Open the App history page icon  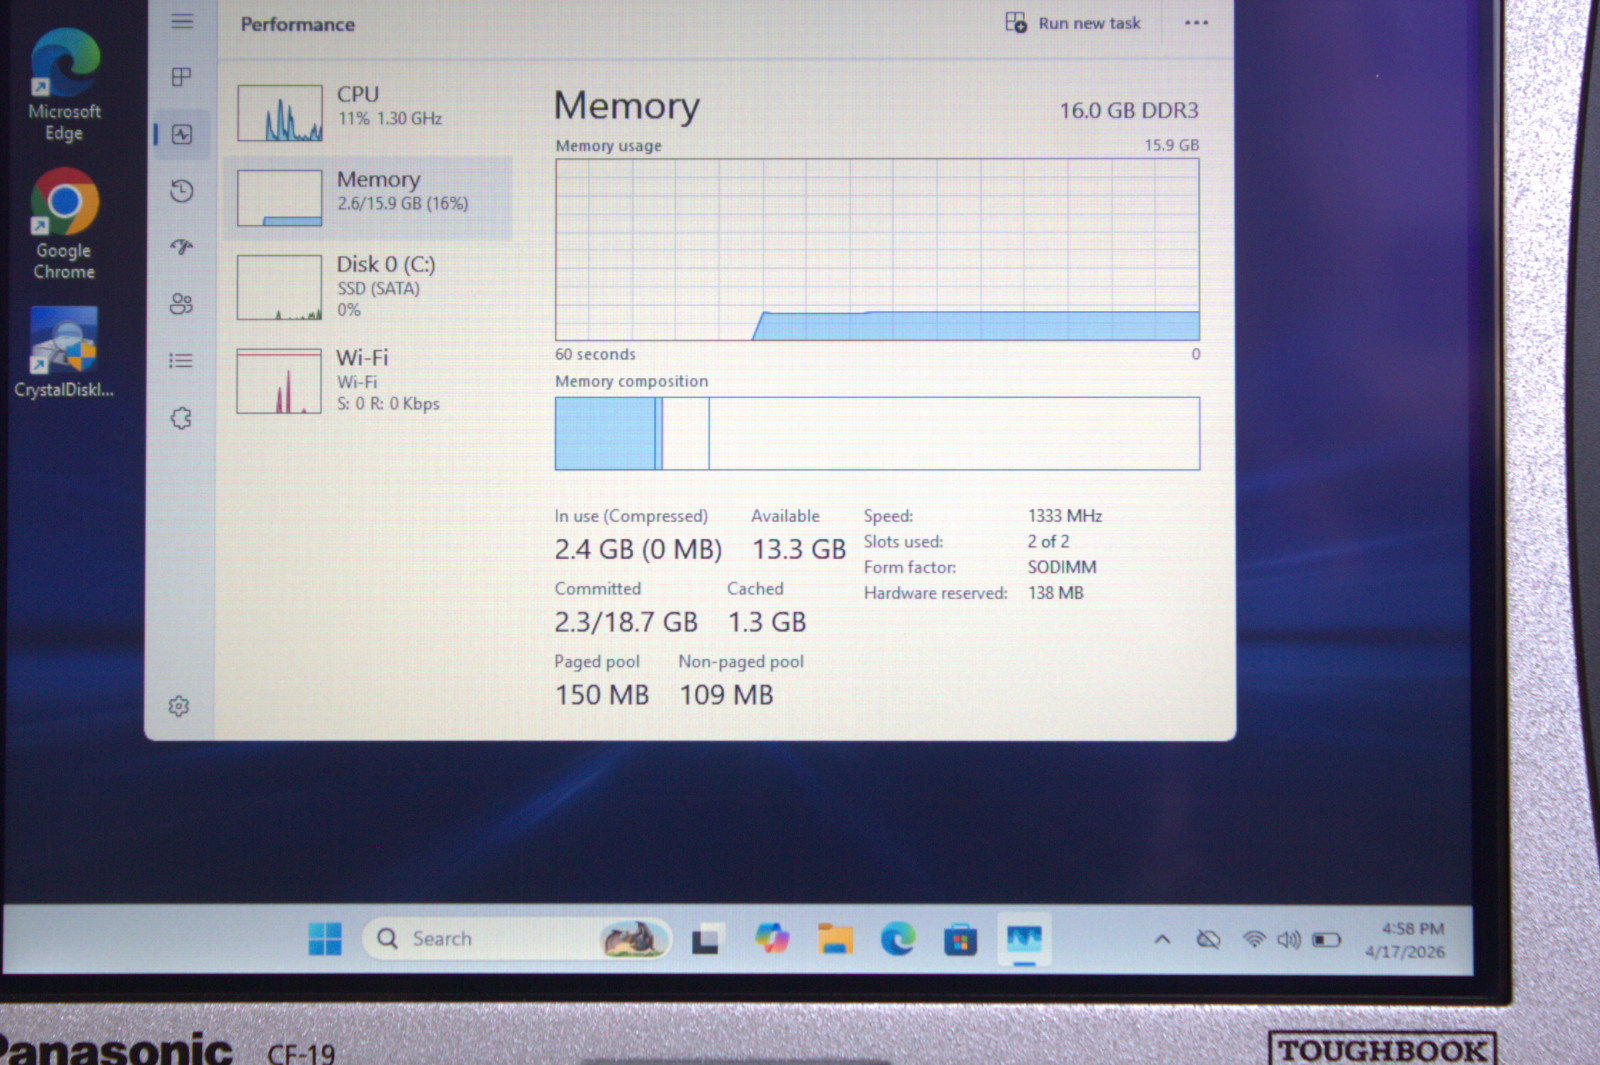pyautogui.click(x=181, y=191)
